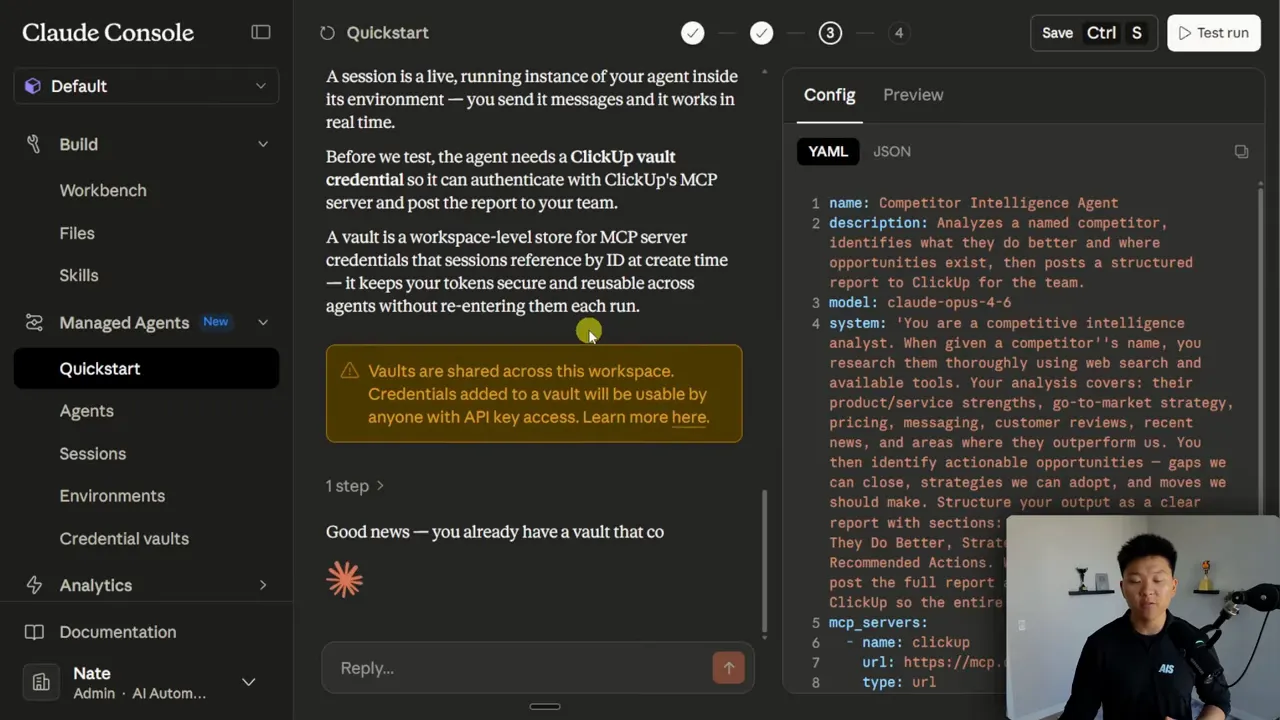Follow the Learn more here link
This screenshot has height=720, width=1280.
coord(688,417)
